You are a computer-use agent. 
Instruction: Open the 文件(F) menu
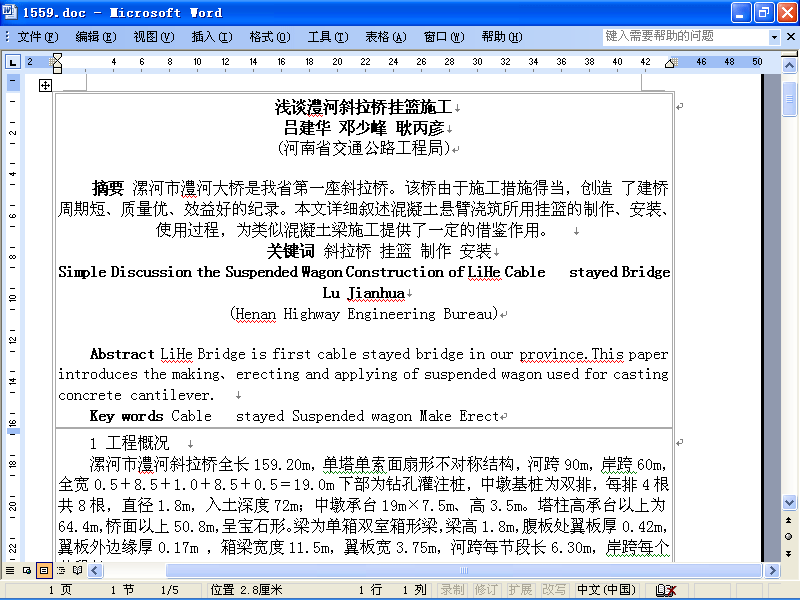[38, 37]
